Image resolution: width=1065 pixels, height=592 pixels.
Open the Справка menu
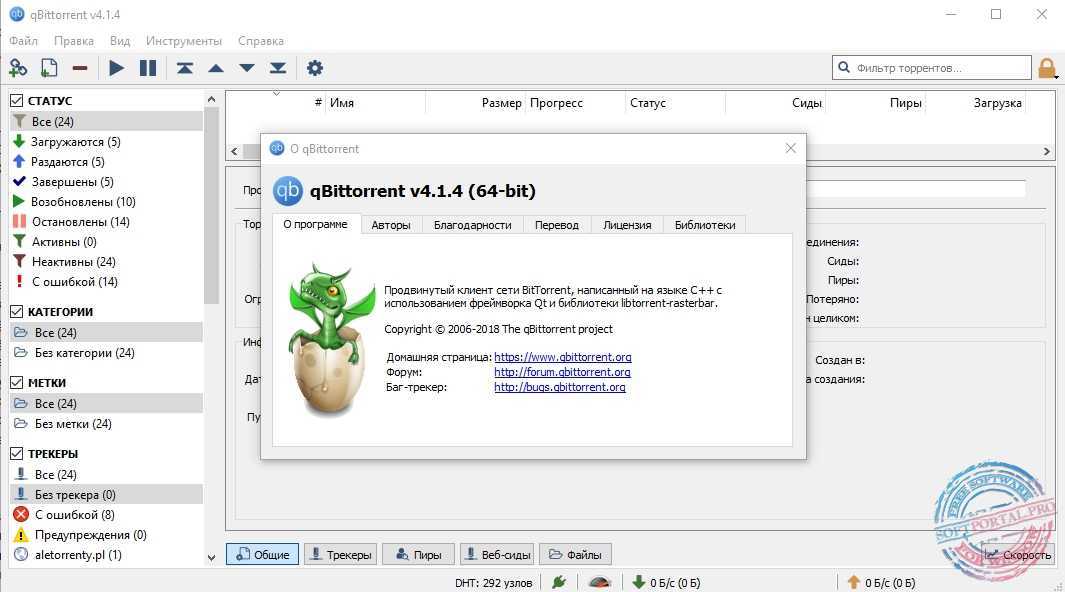(x=261, y=41)
